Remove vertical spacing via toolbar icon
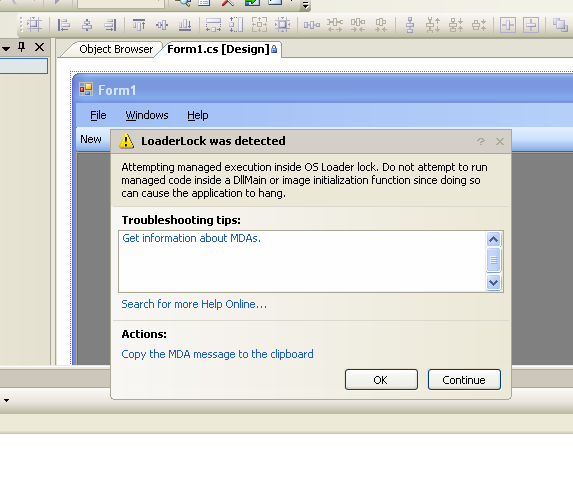 pos(479,25)
